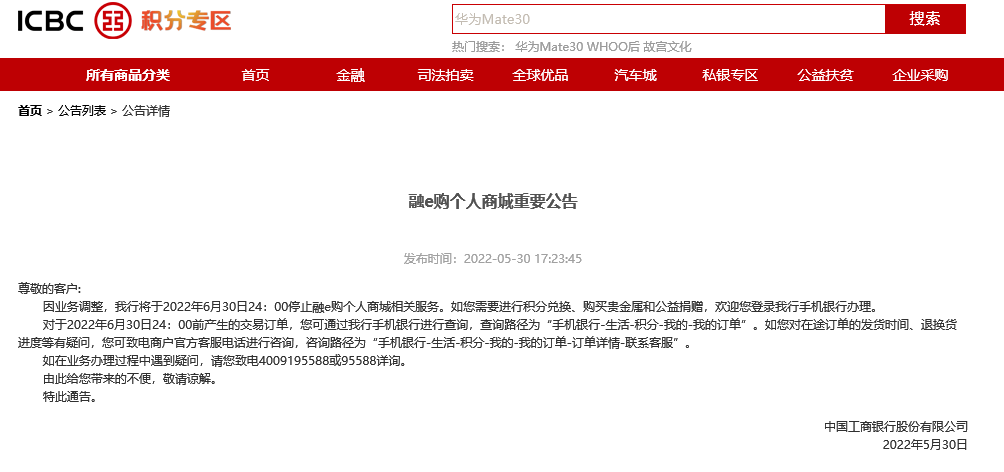Click 热门搜索 label text
The image size is (1004, 472).
tap(478, 47)
